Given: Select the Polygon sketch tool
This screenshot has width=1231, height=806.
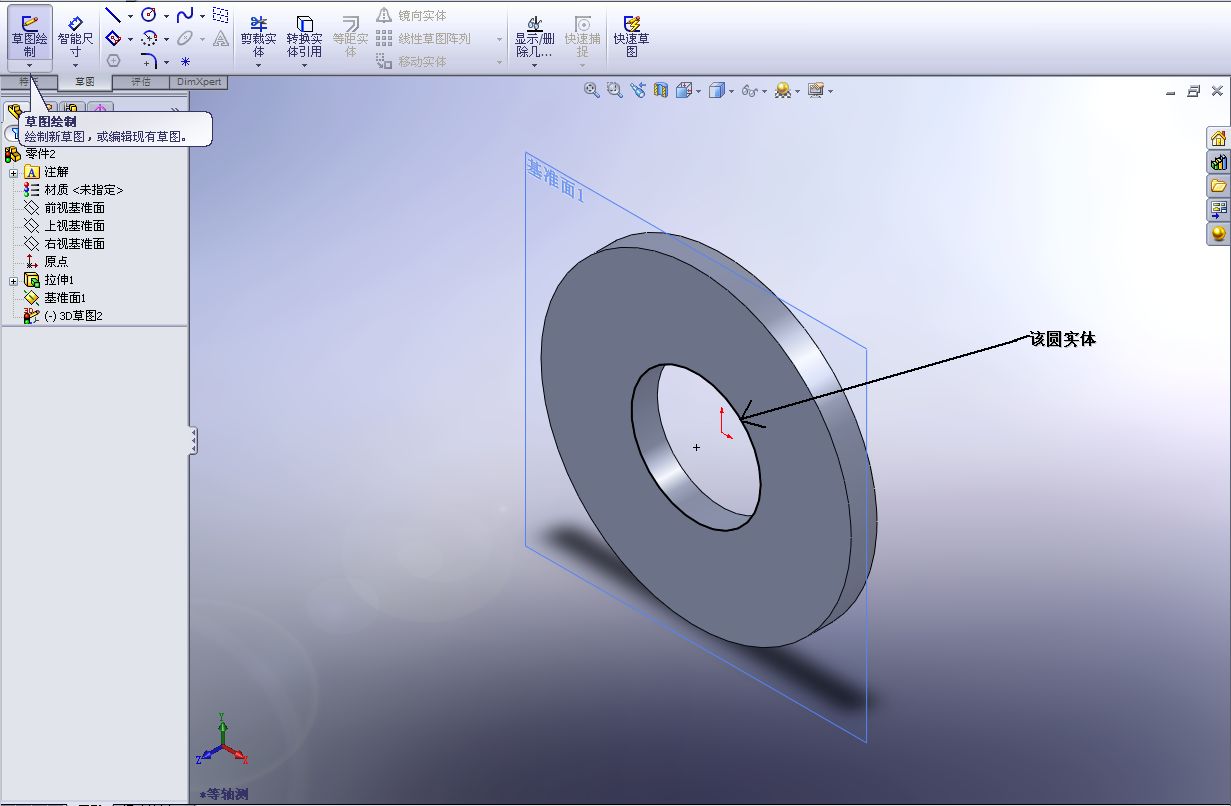Looking at the screenshot, I should [113, 61].
